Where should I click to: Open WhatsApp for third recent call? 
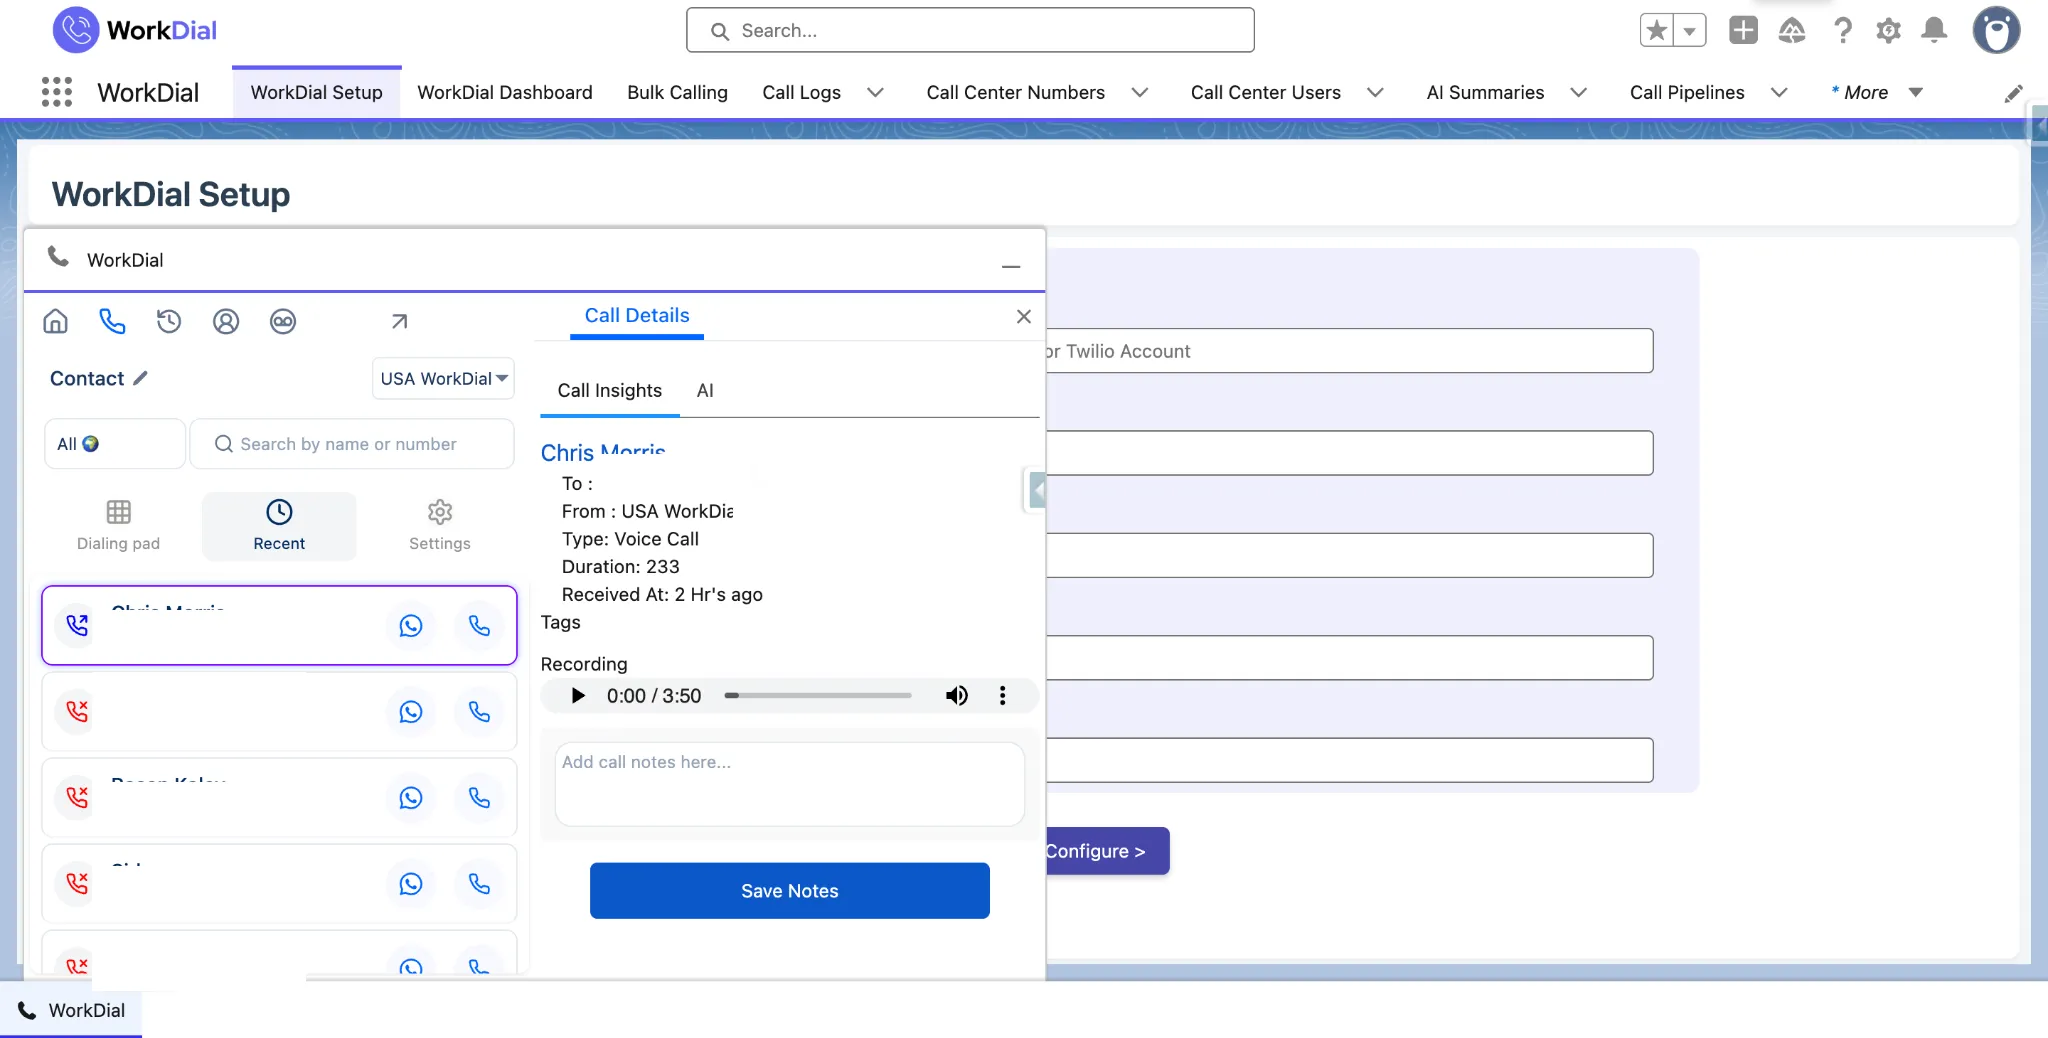click(x=411, y=798)
